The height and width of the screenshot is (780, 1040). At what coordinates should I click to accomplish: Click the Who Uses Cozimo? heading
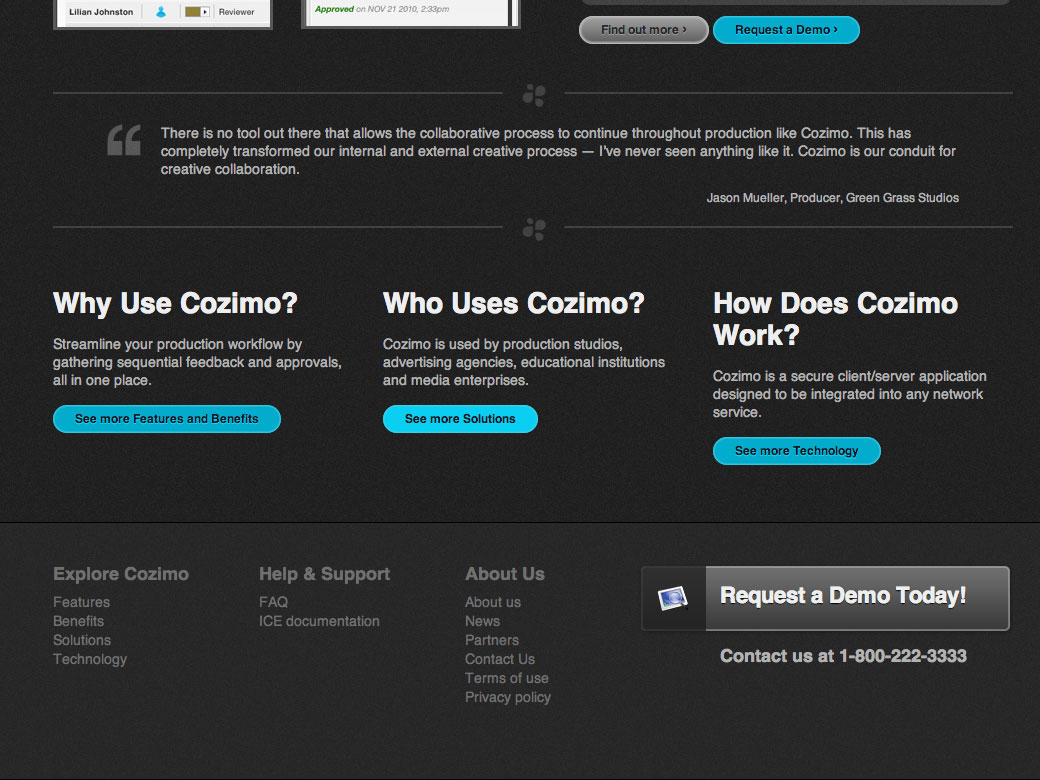513,303
